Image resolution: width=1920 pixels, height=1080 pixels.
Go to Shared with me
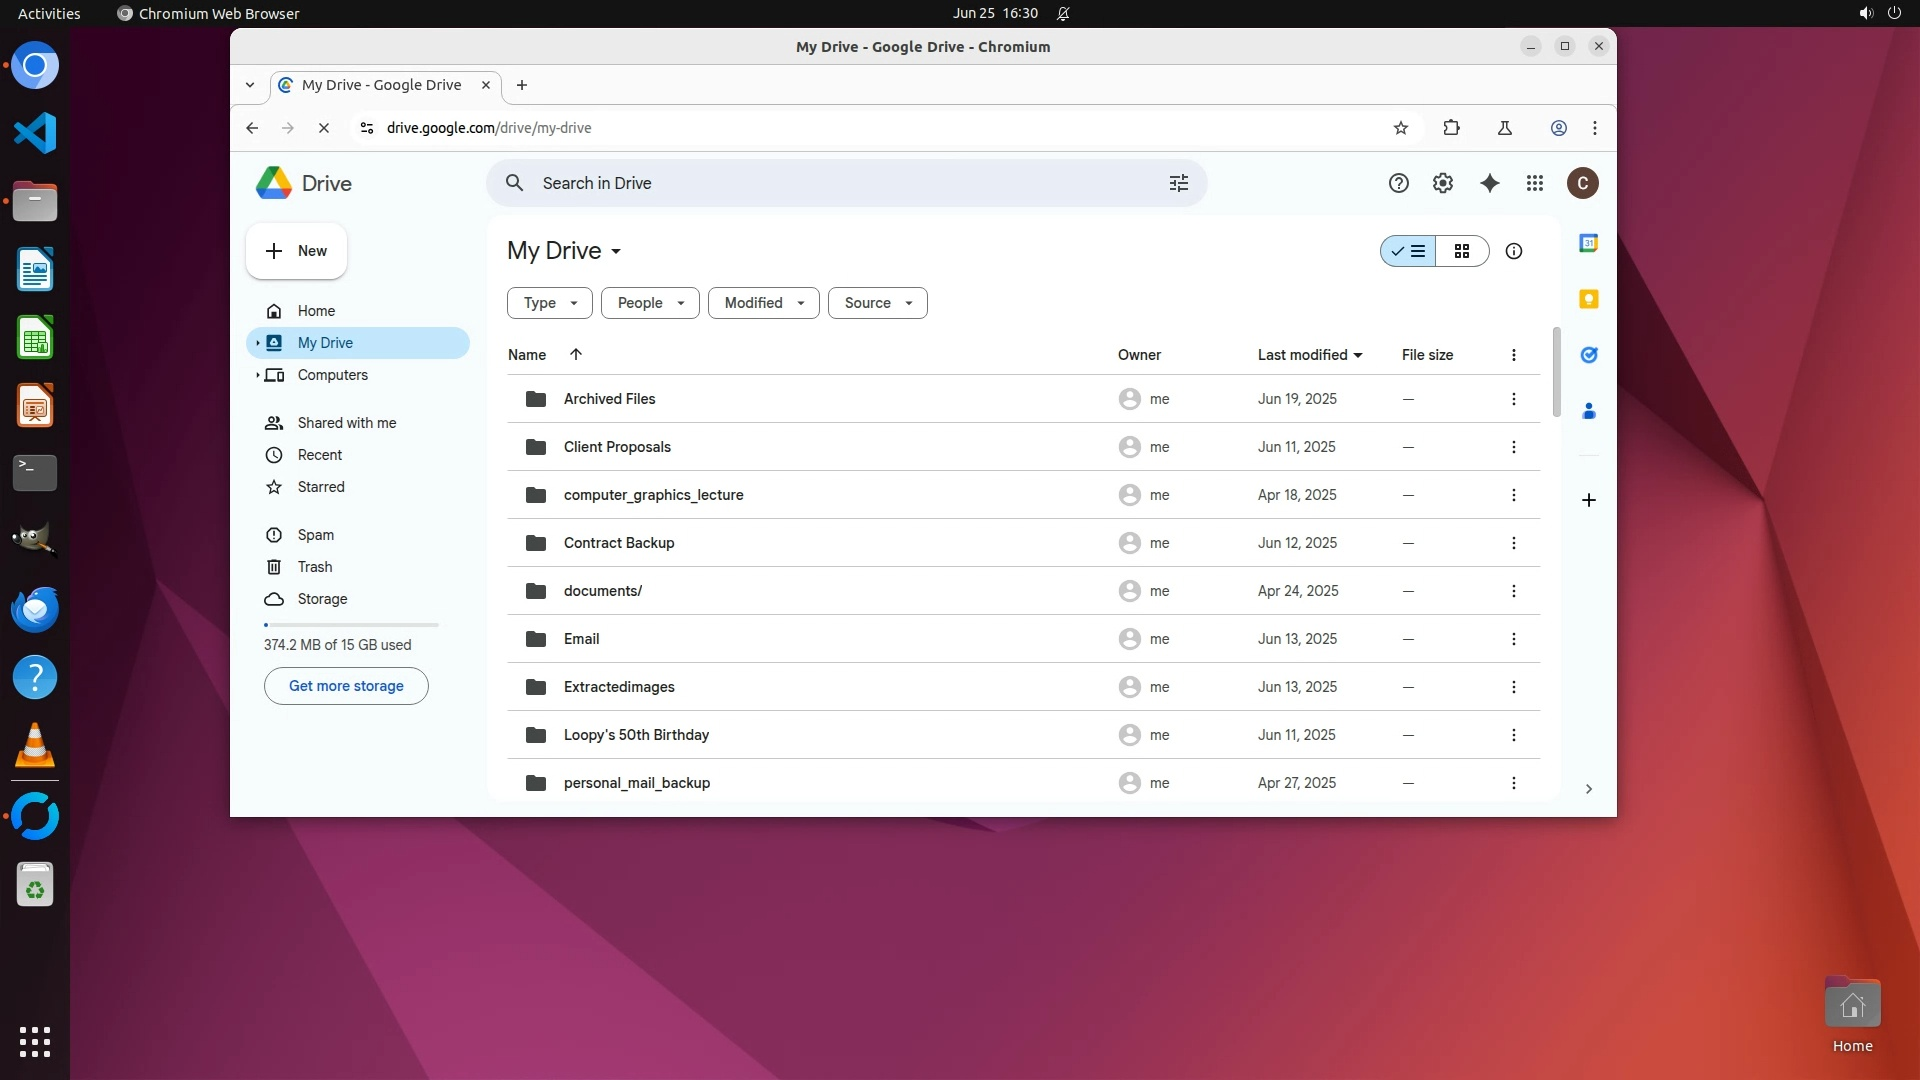point(346,423)
